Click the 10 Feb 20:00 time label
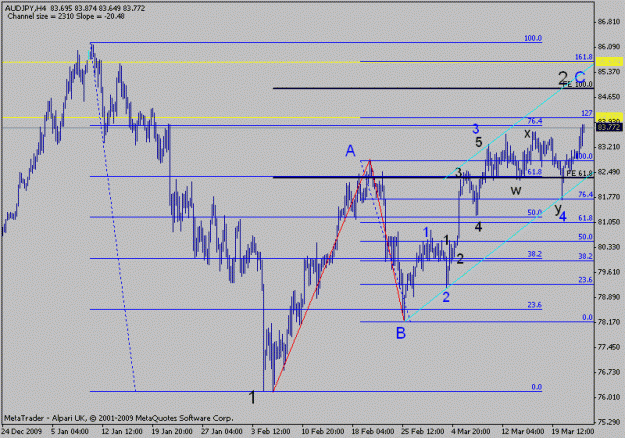The width and height of the screenshot is (625, 438). tap(323, 431)
